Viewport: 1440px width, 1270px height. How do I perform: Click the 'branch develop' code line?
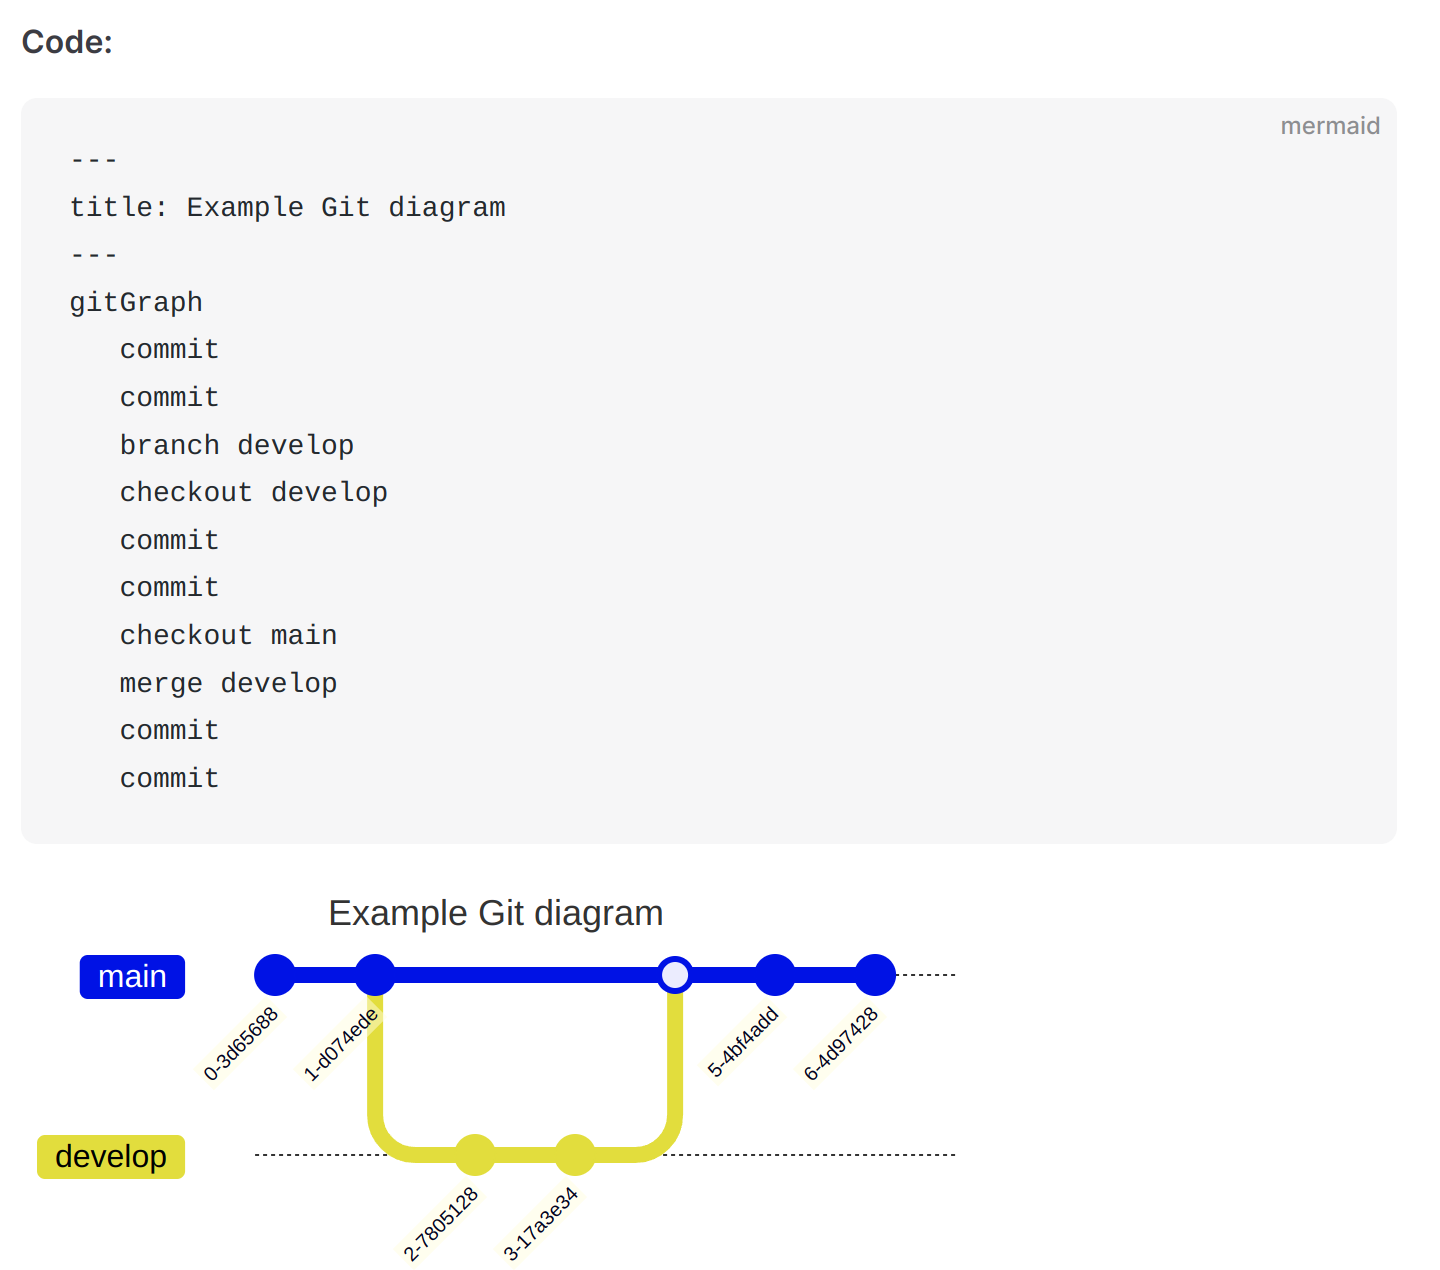pos(237,445)
